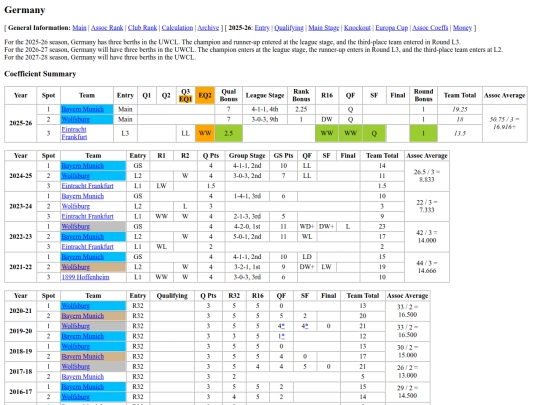Select the '4-2-0, 1st' Group Stage cell
Viewport: 540px width, 405px height.
click(x=247, y=226)
